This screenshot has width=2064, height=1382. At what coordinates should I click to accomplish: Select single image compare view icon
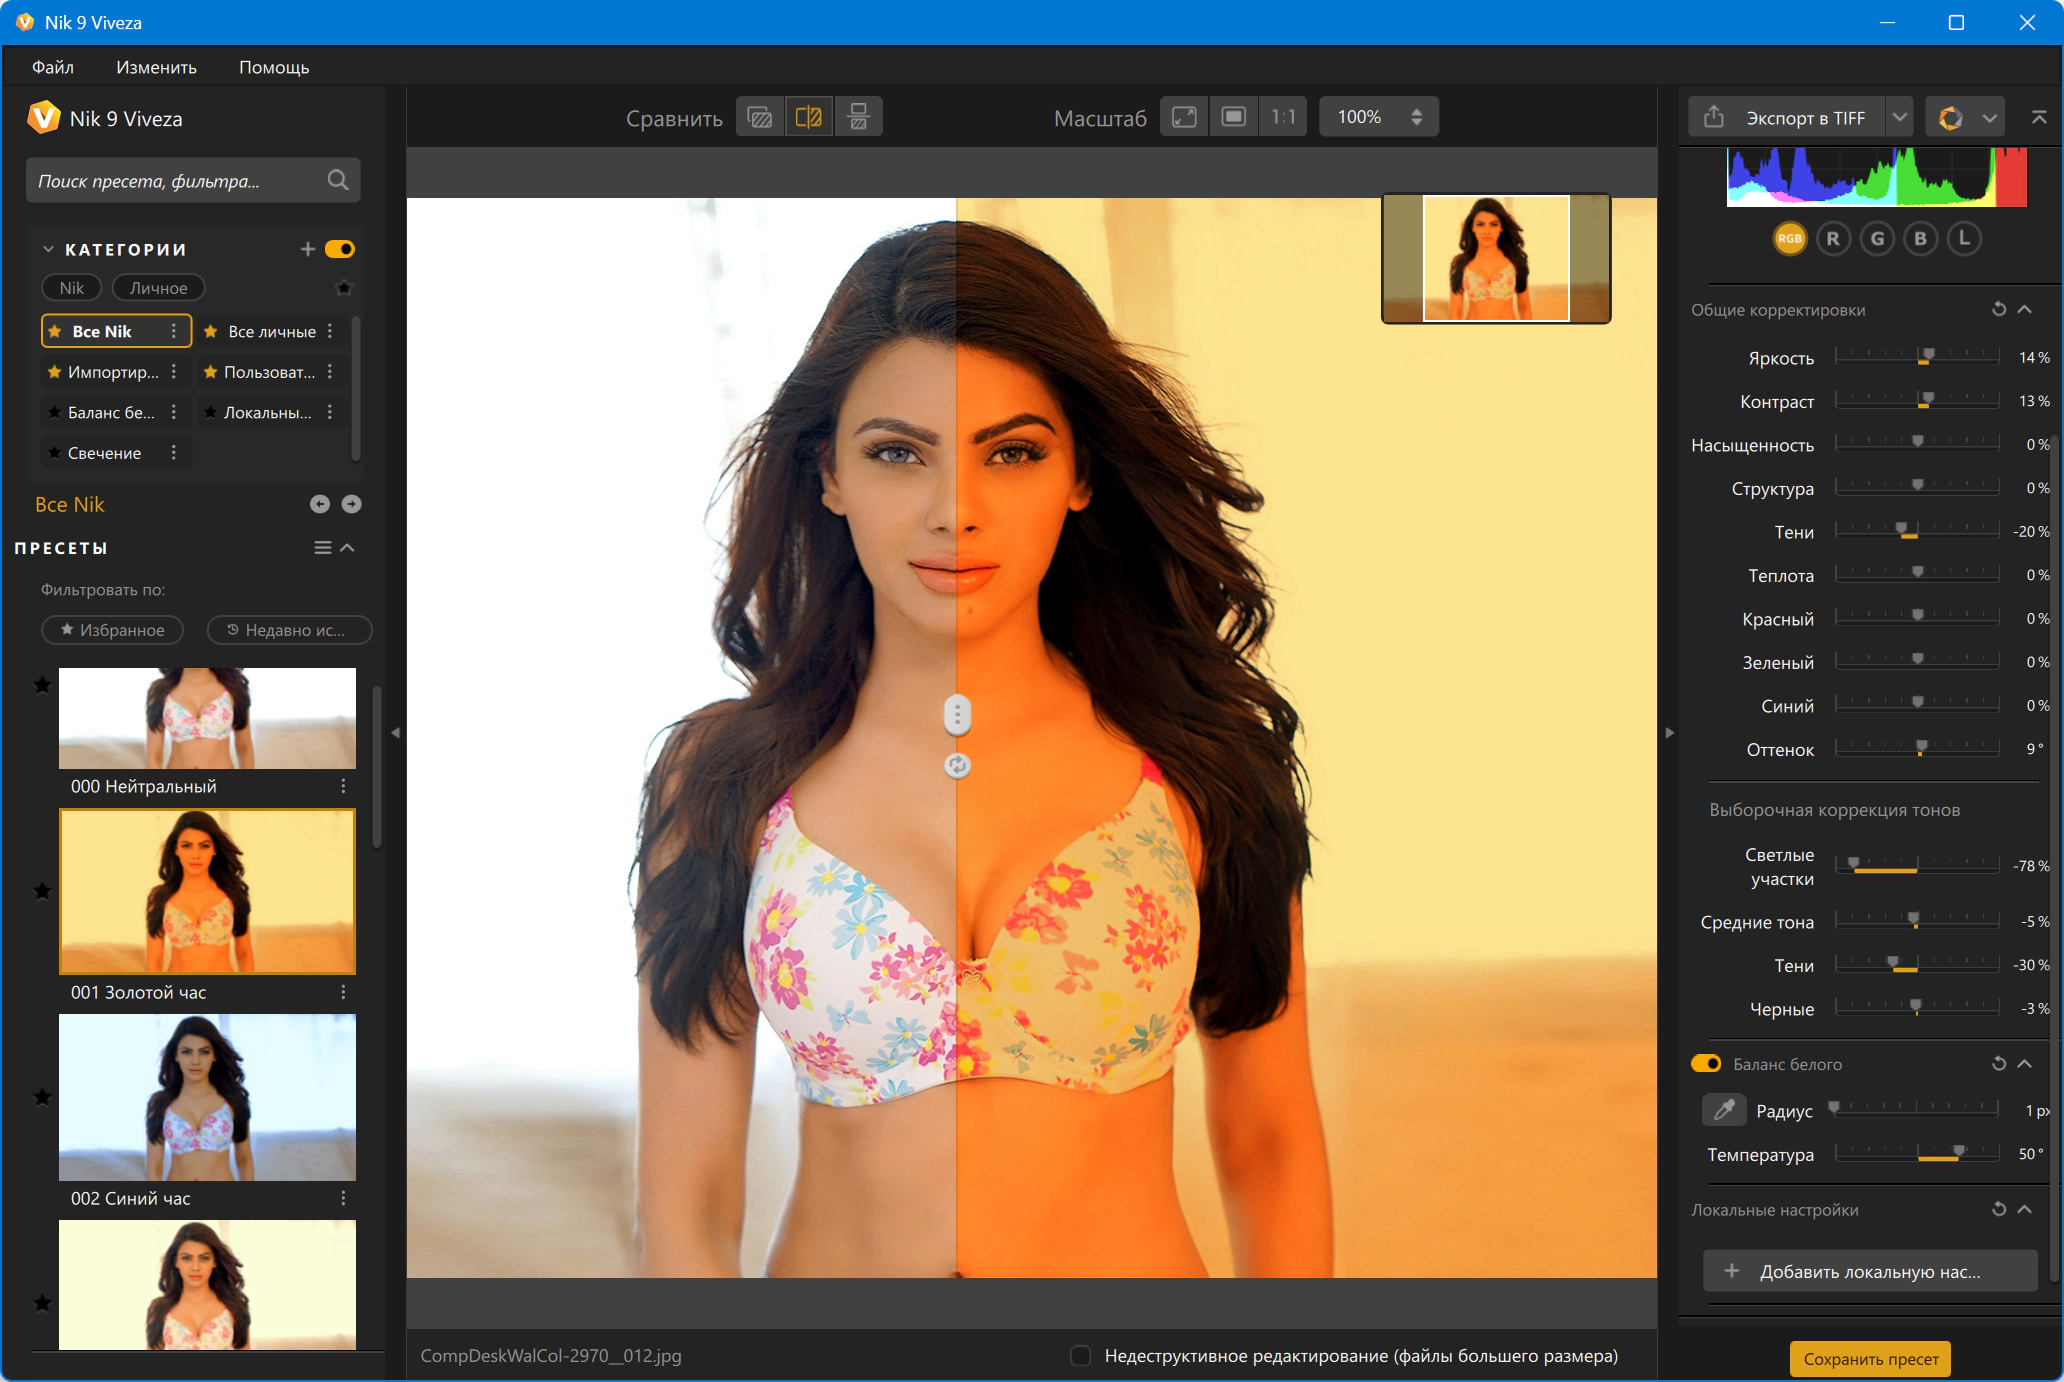(x=760, y=117)
